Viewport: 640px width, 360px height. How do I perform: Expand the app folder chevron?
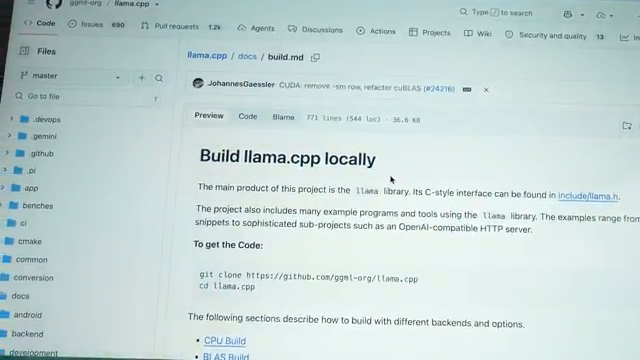(x=2, y=187)
